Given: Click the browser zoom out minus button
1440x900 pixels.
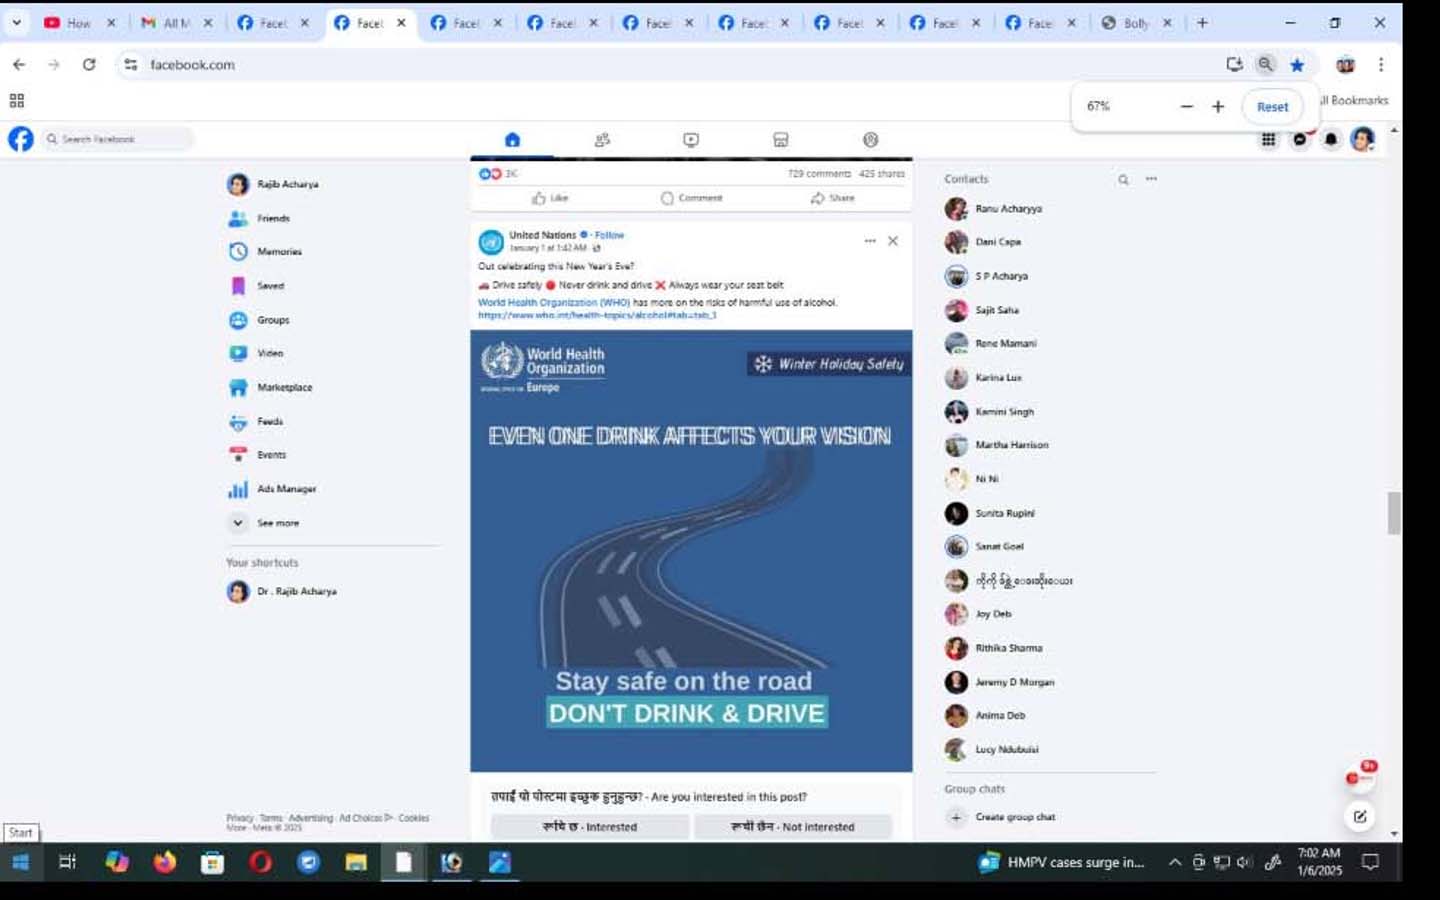Looking at the screenshot, I should click(x=1186, y=106).
